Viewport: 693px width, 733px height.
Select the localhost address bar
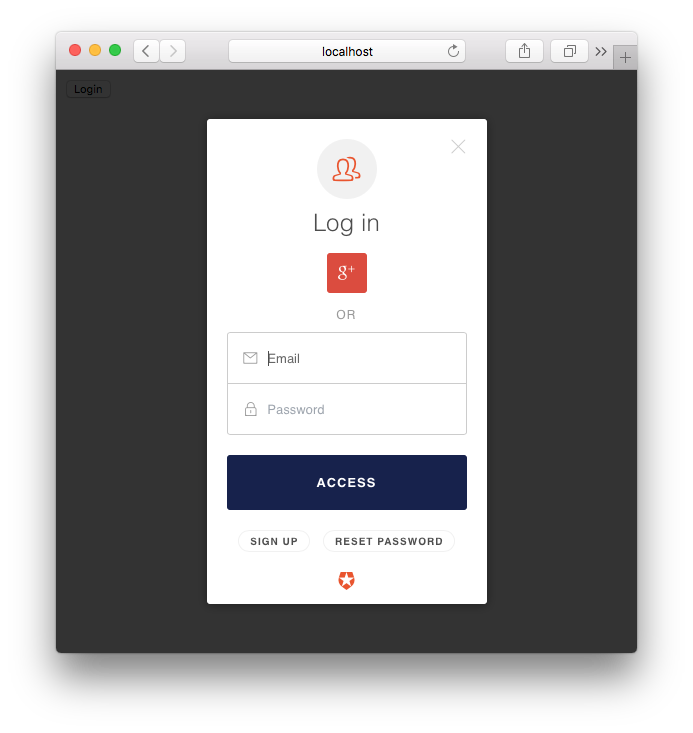click(x=347, y=51)
